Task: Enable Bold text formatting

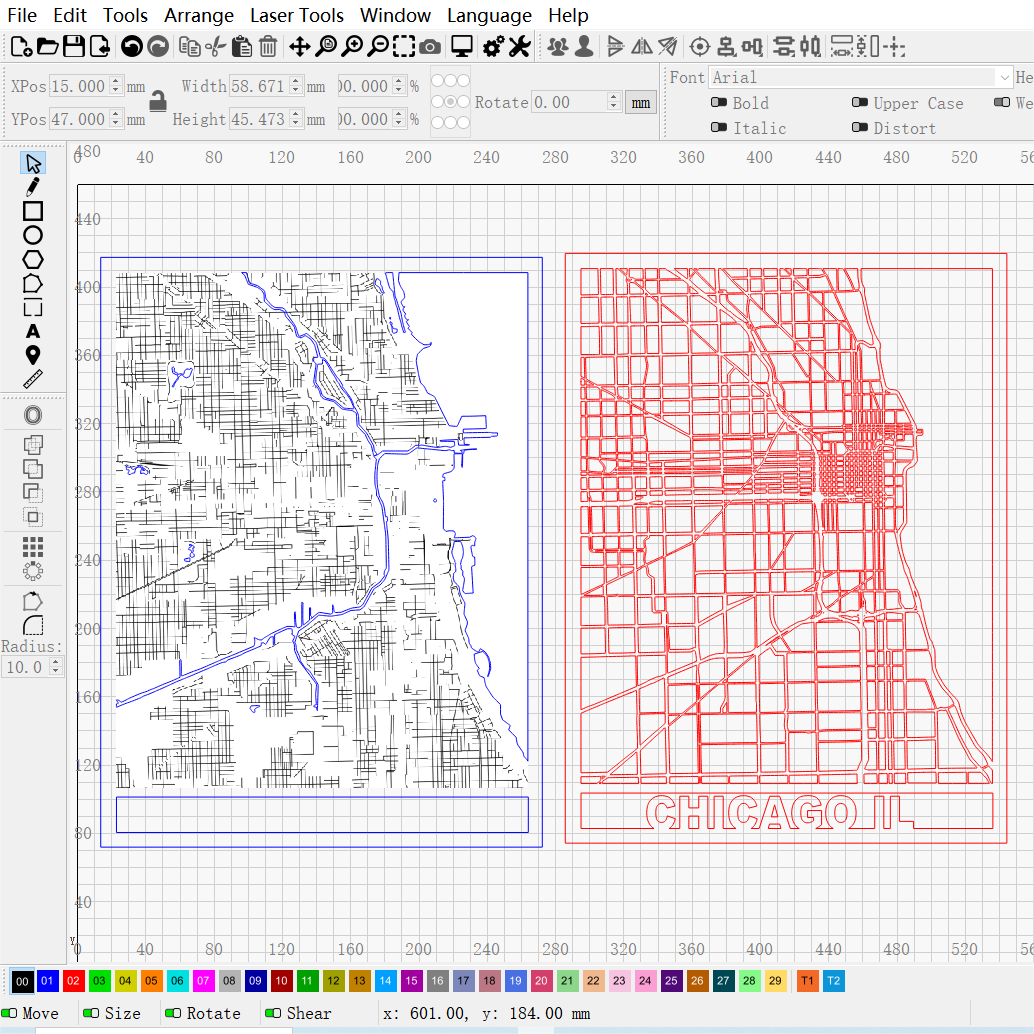Action: (719, 103)
